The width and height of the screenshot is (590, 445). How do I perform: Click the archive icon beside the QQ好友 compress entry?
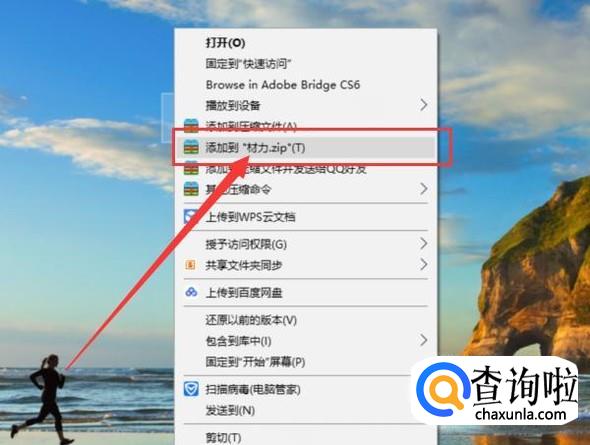(x=191, y=168)
